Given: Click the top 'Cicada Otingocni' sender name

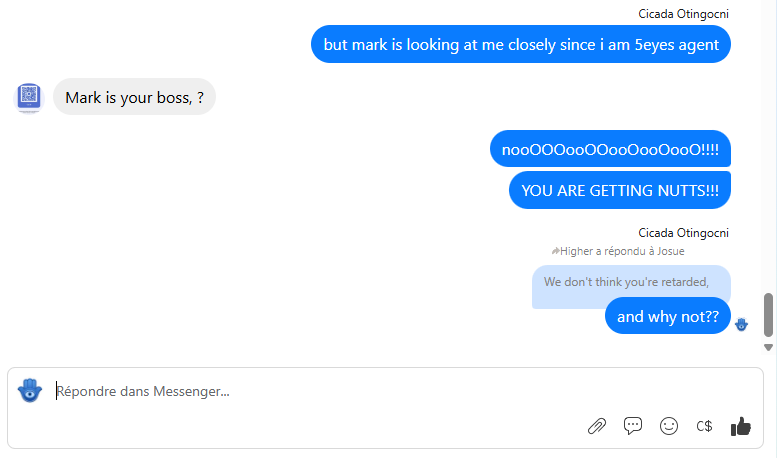Looking at the screenshot, I should pos(683,14).
